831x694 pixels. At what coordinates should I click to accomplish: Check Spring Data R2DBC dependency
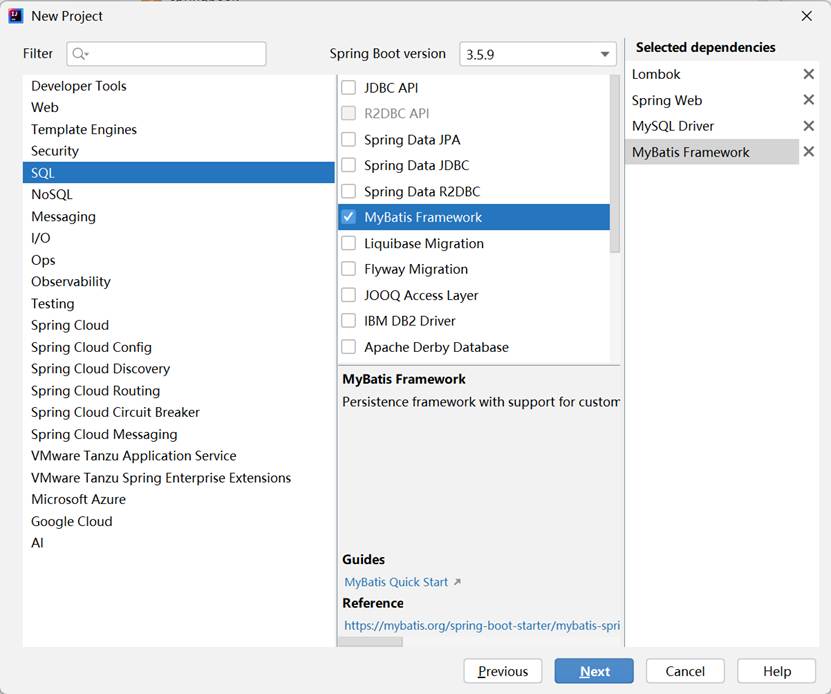(348, 191)
